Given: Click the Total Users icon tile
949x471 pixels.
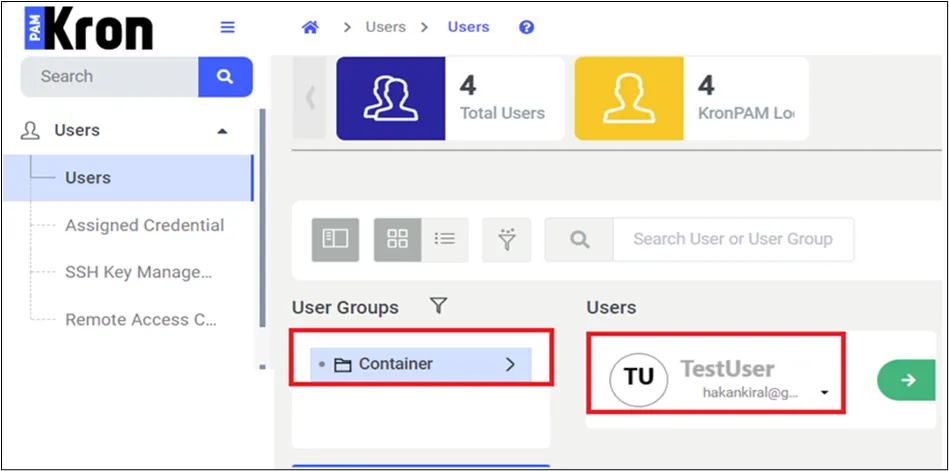Looking at the screenshot, I should tap(390, 99).
